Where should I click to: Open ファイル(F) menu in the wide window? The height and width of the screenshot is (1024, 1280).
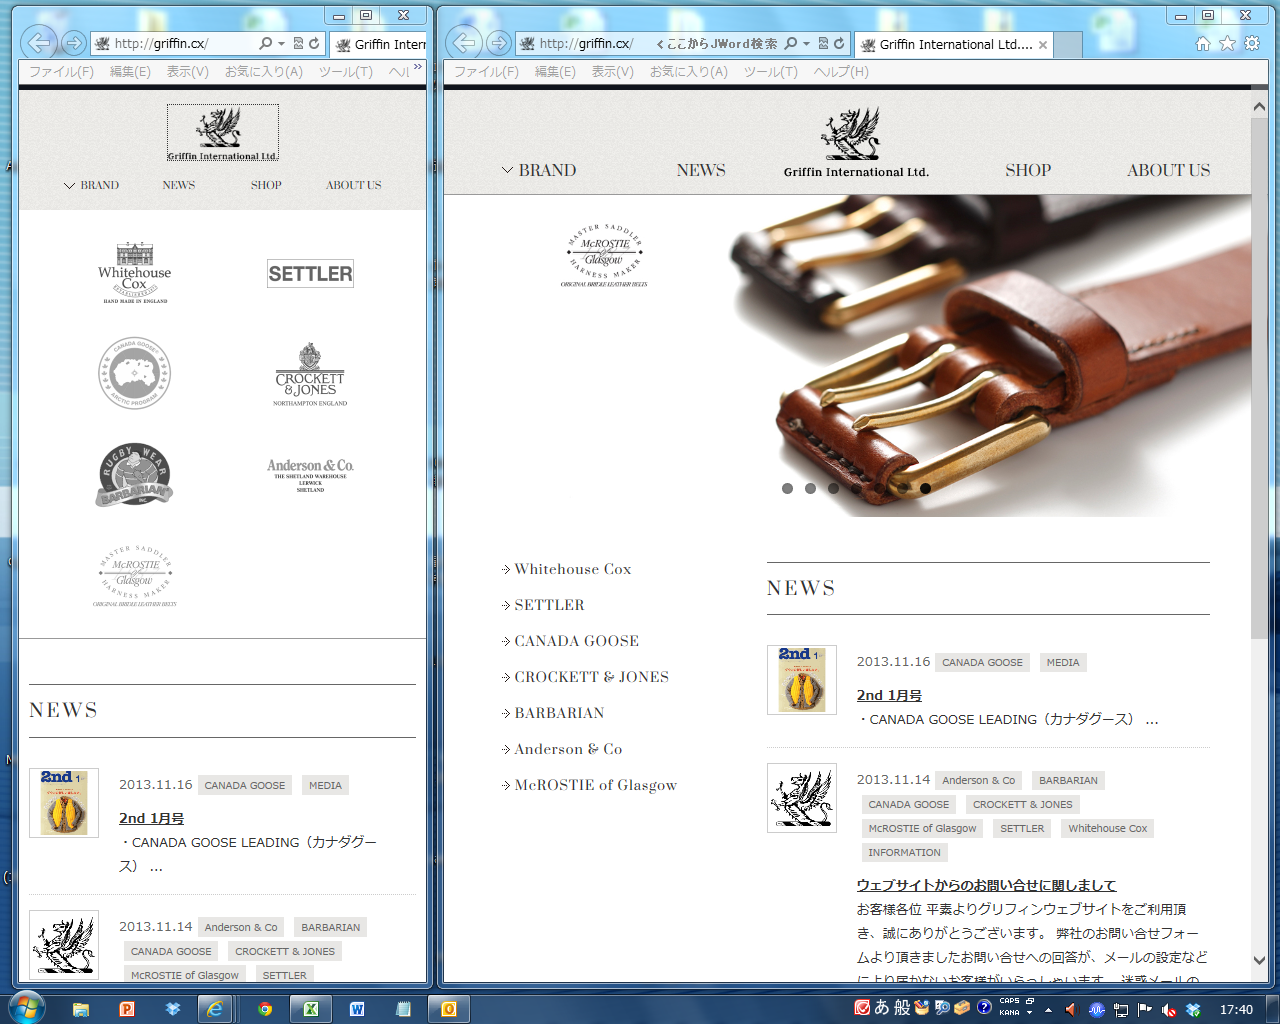coord(487,72)
